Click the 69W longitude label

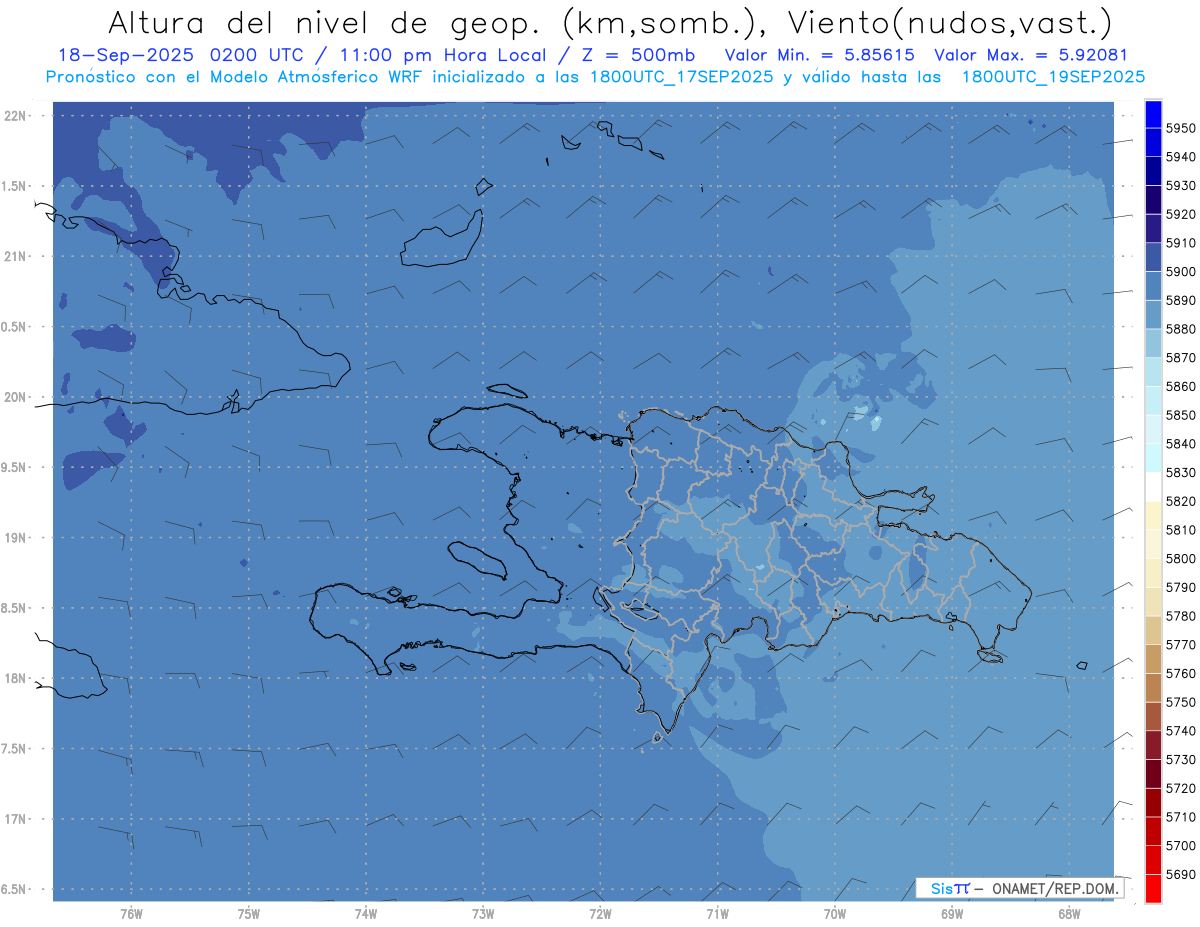pos(952,914)
